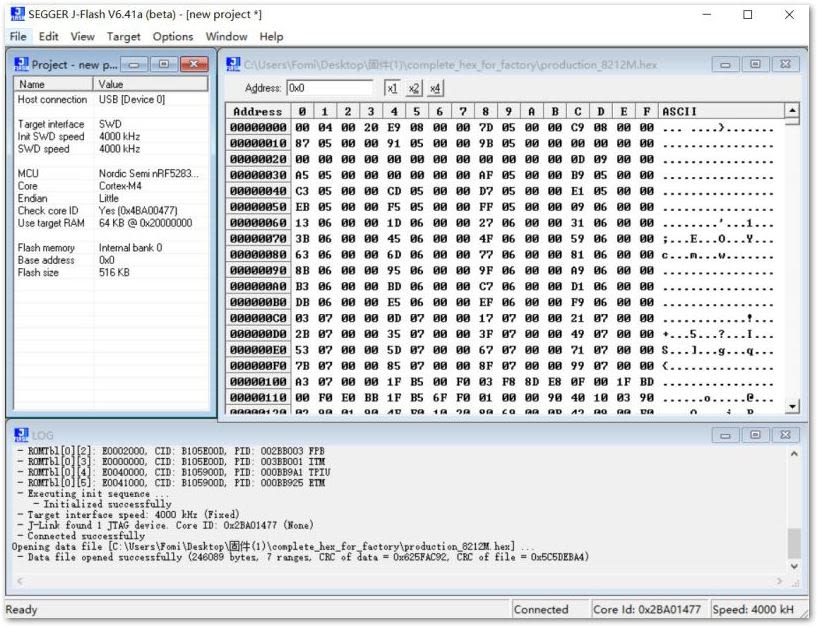Viewport: 818px width, 627px height.
Task: Close the LOG panel
Action: tap(785, 435)
